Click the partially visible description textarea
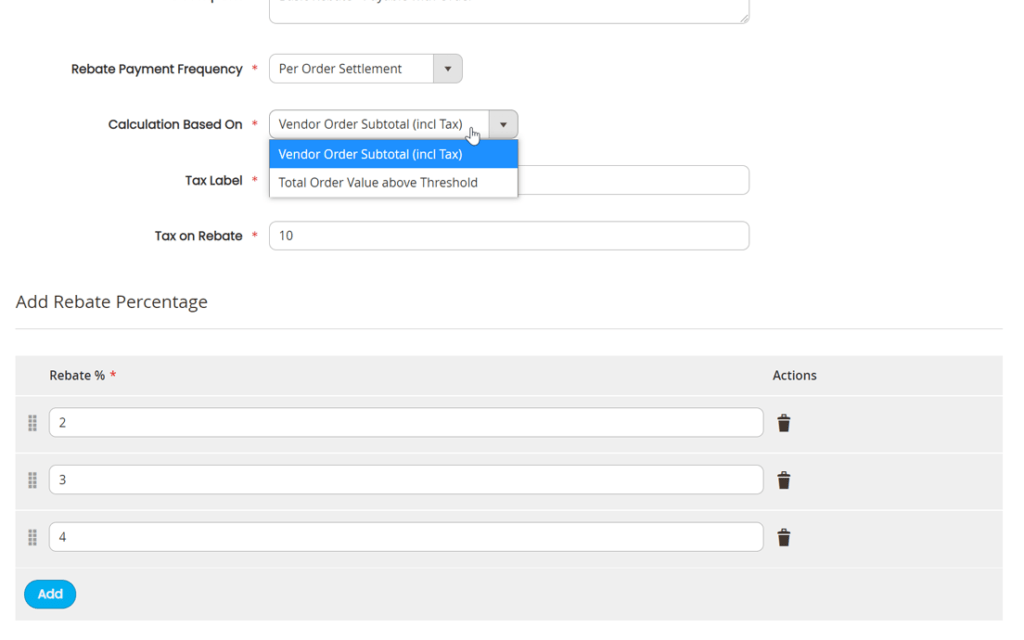This screenshot has width=1024, height=640. pos(509,10)
